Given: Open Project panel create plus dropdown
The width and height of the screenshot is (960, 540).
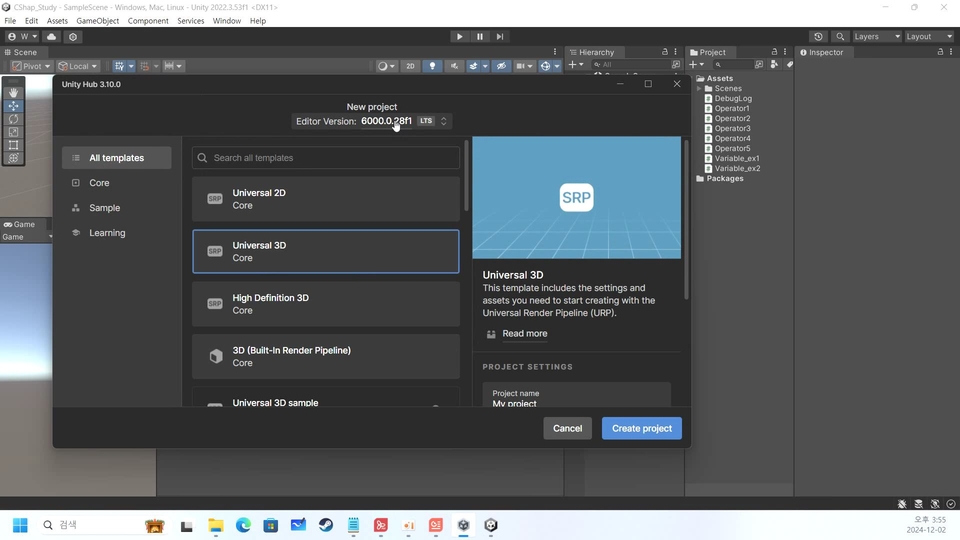Looking at the screenshot, I should (x=697, y=65).
